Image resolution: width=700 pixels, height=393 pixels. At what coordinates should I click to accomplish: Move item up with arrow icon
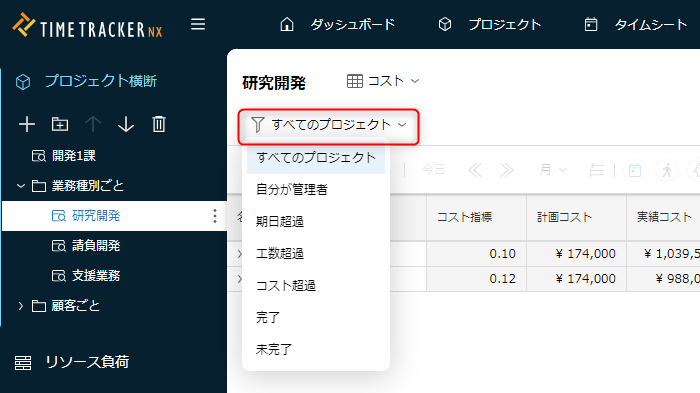[x=93, y=124]
